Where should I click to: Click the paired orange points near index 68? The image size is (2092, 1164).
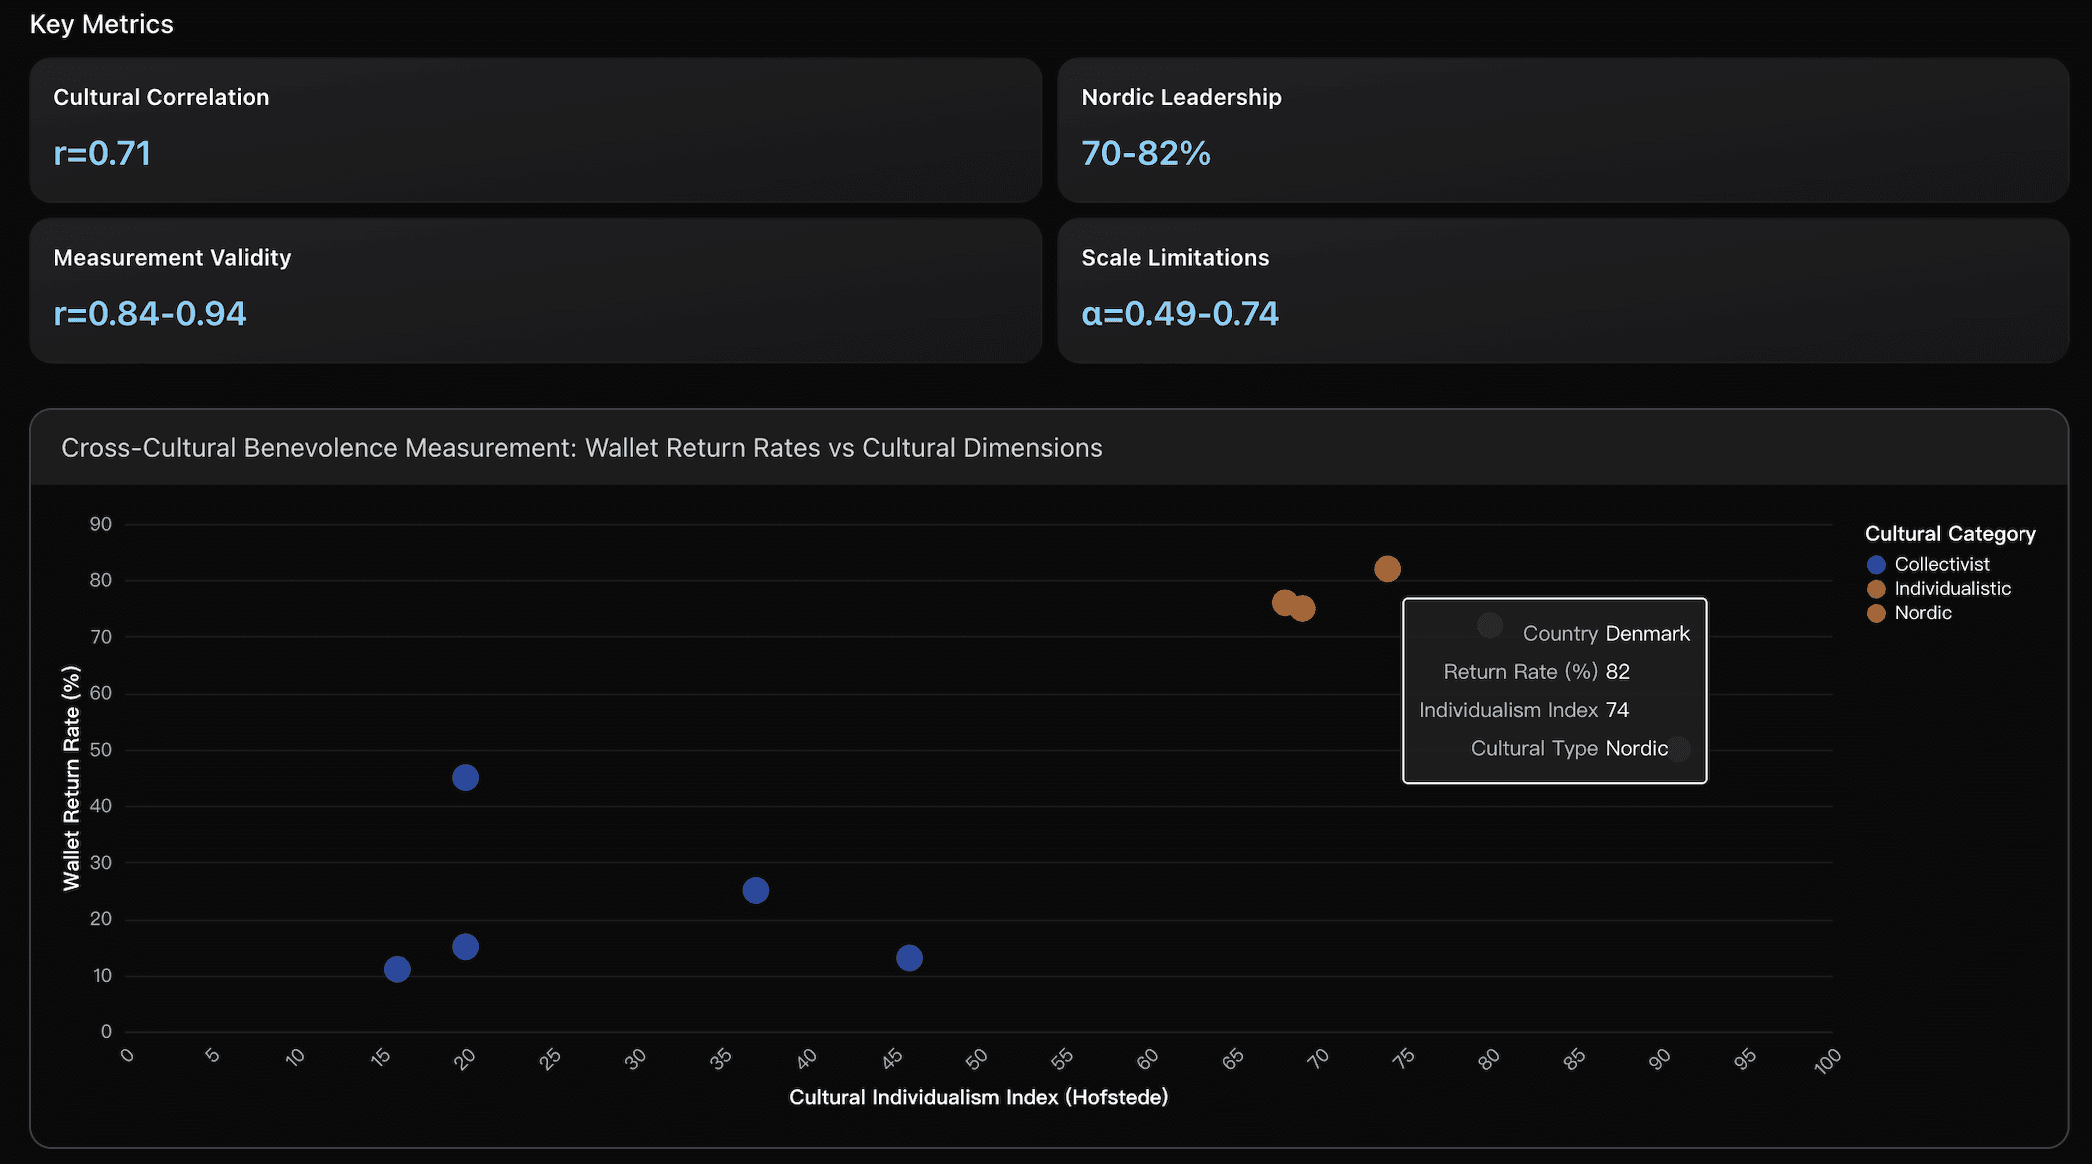(1292, 604)
